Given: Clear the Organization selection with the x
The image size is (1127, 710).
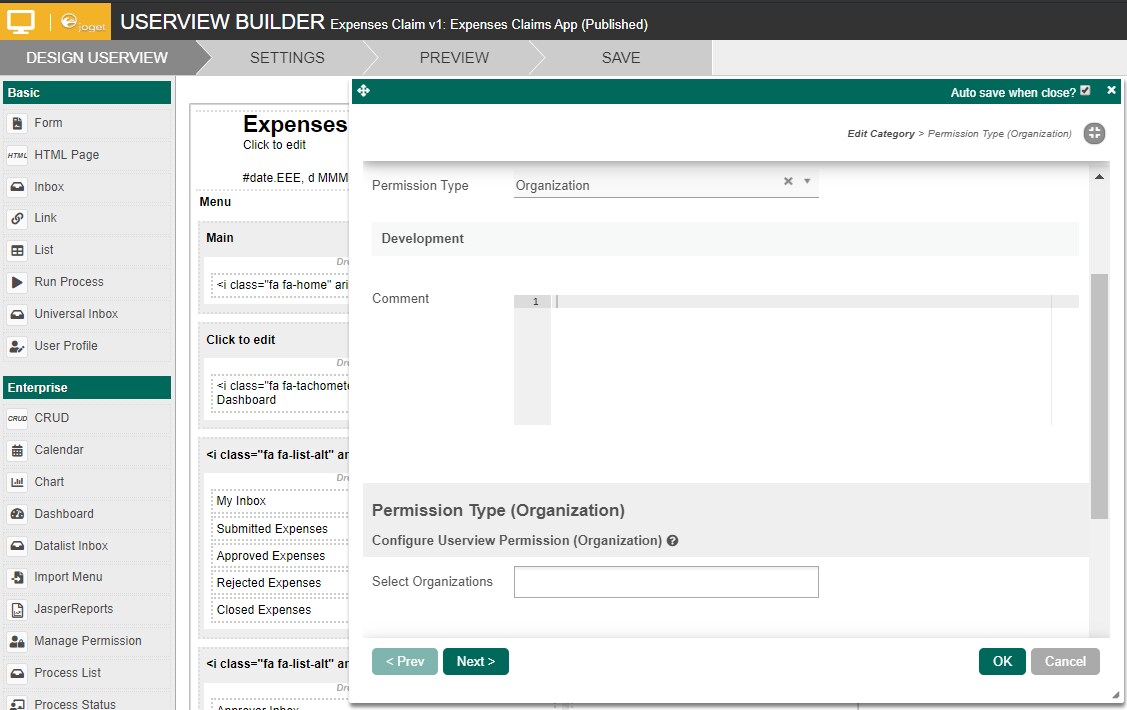Looking at the screenshot, I should 788,181.
